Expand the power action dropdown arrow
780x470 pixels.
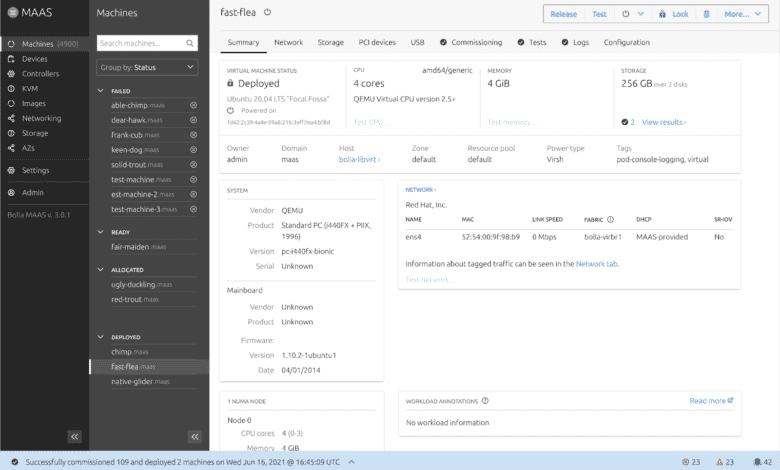[641, 14]
